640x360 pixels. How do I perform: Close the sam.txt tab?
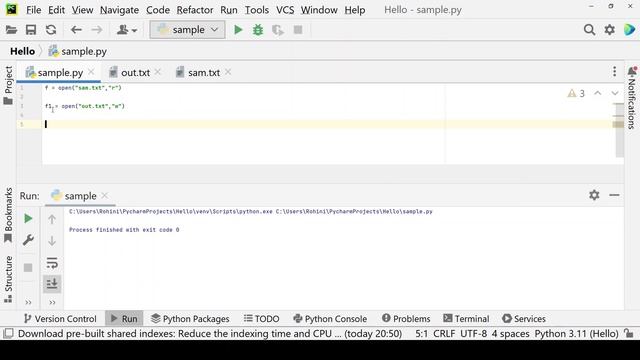tap(228, 72)
